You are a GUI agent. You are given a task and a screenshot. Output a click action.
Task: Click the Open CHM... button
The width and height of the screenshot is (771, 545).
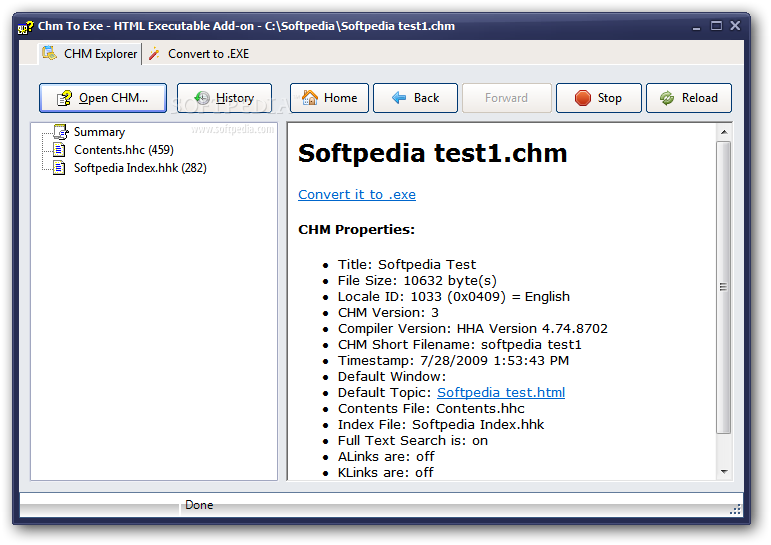tap(103, 98)
